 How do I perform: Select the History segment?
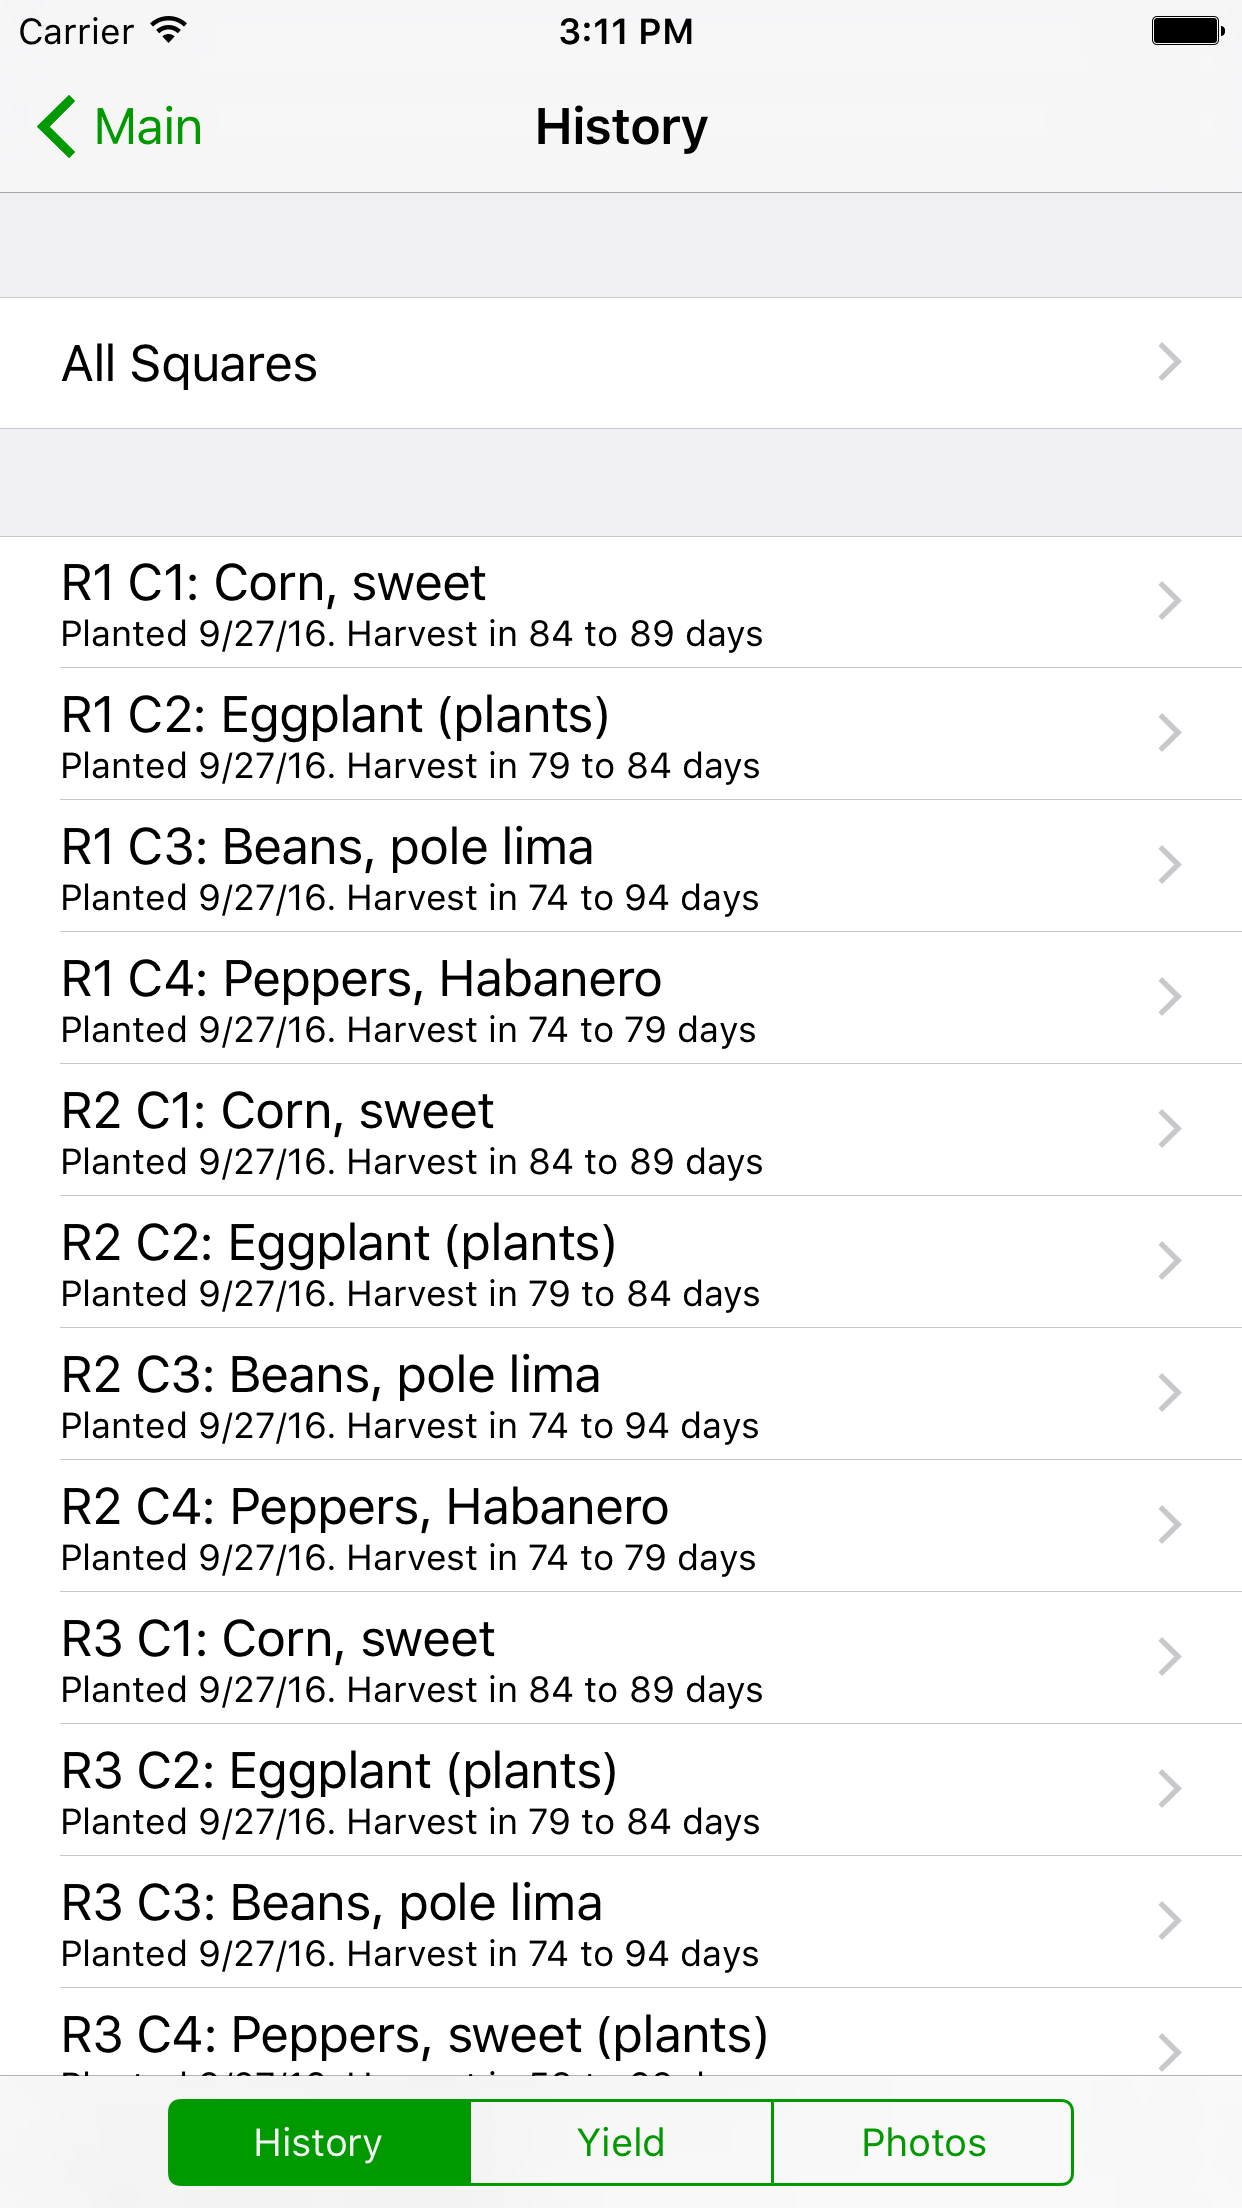319,2142
